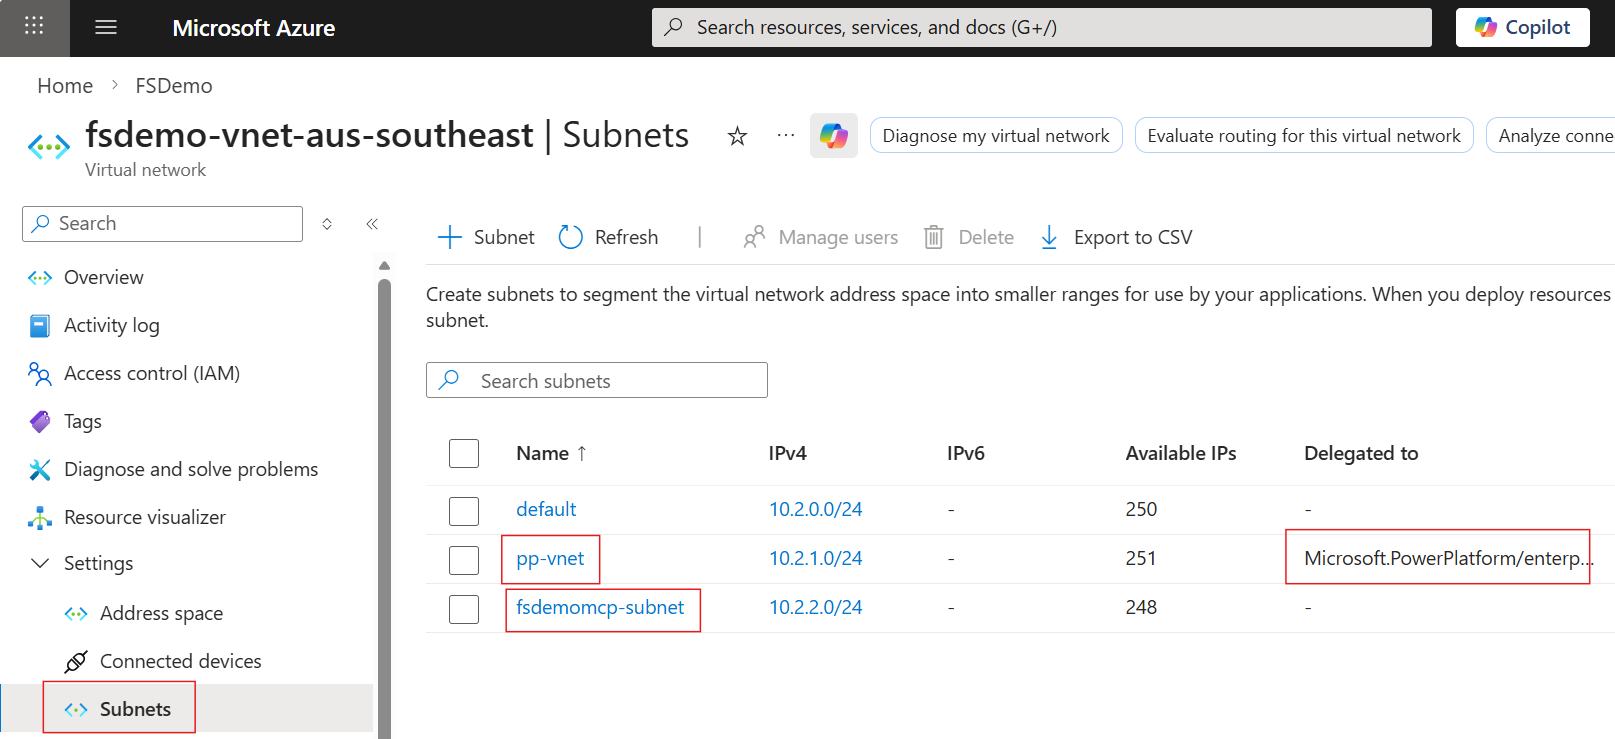
Task: Open the Tags menu item
Action: [x=83, y=421]
